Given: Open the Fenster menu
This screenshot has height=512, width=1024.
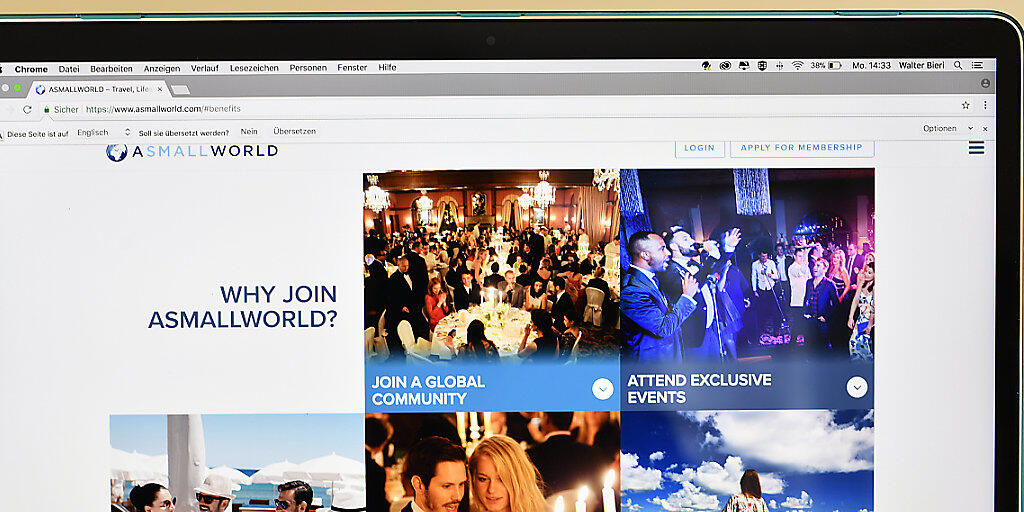Looking at the screenshot, I should 352,67.
